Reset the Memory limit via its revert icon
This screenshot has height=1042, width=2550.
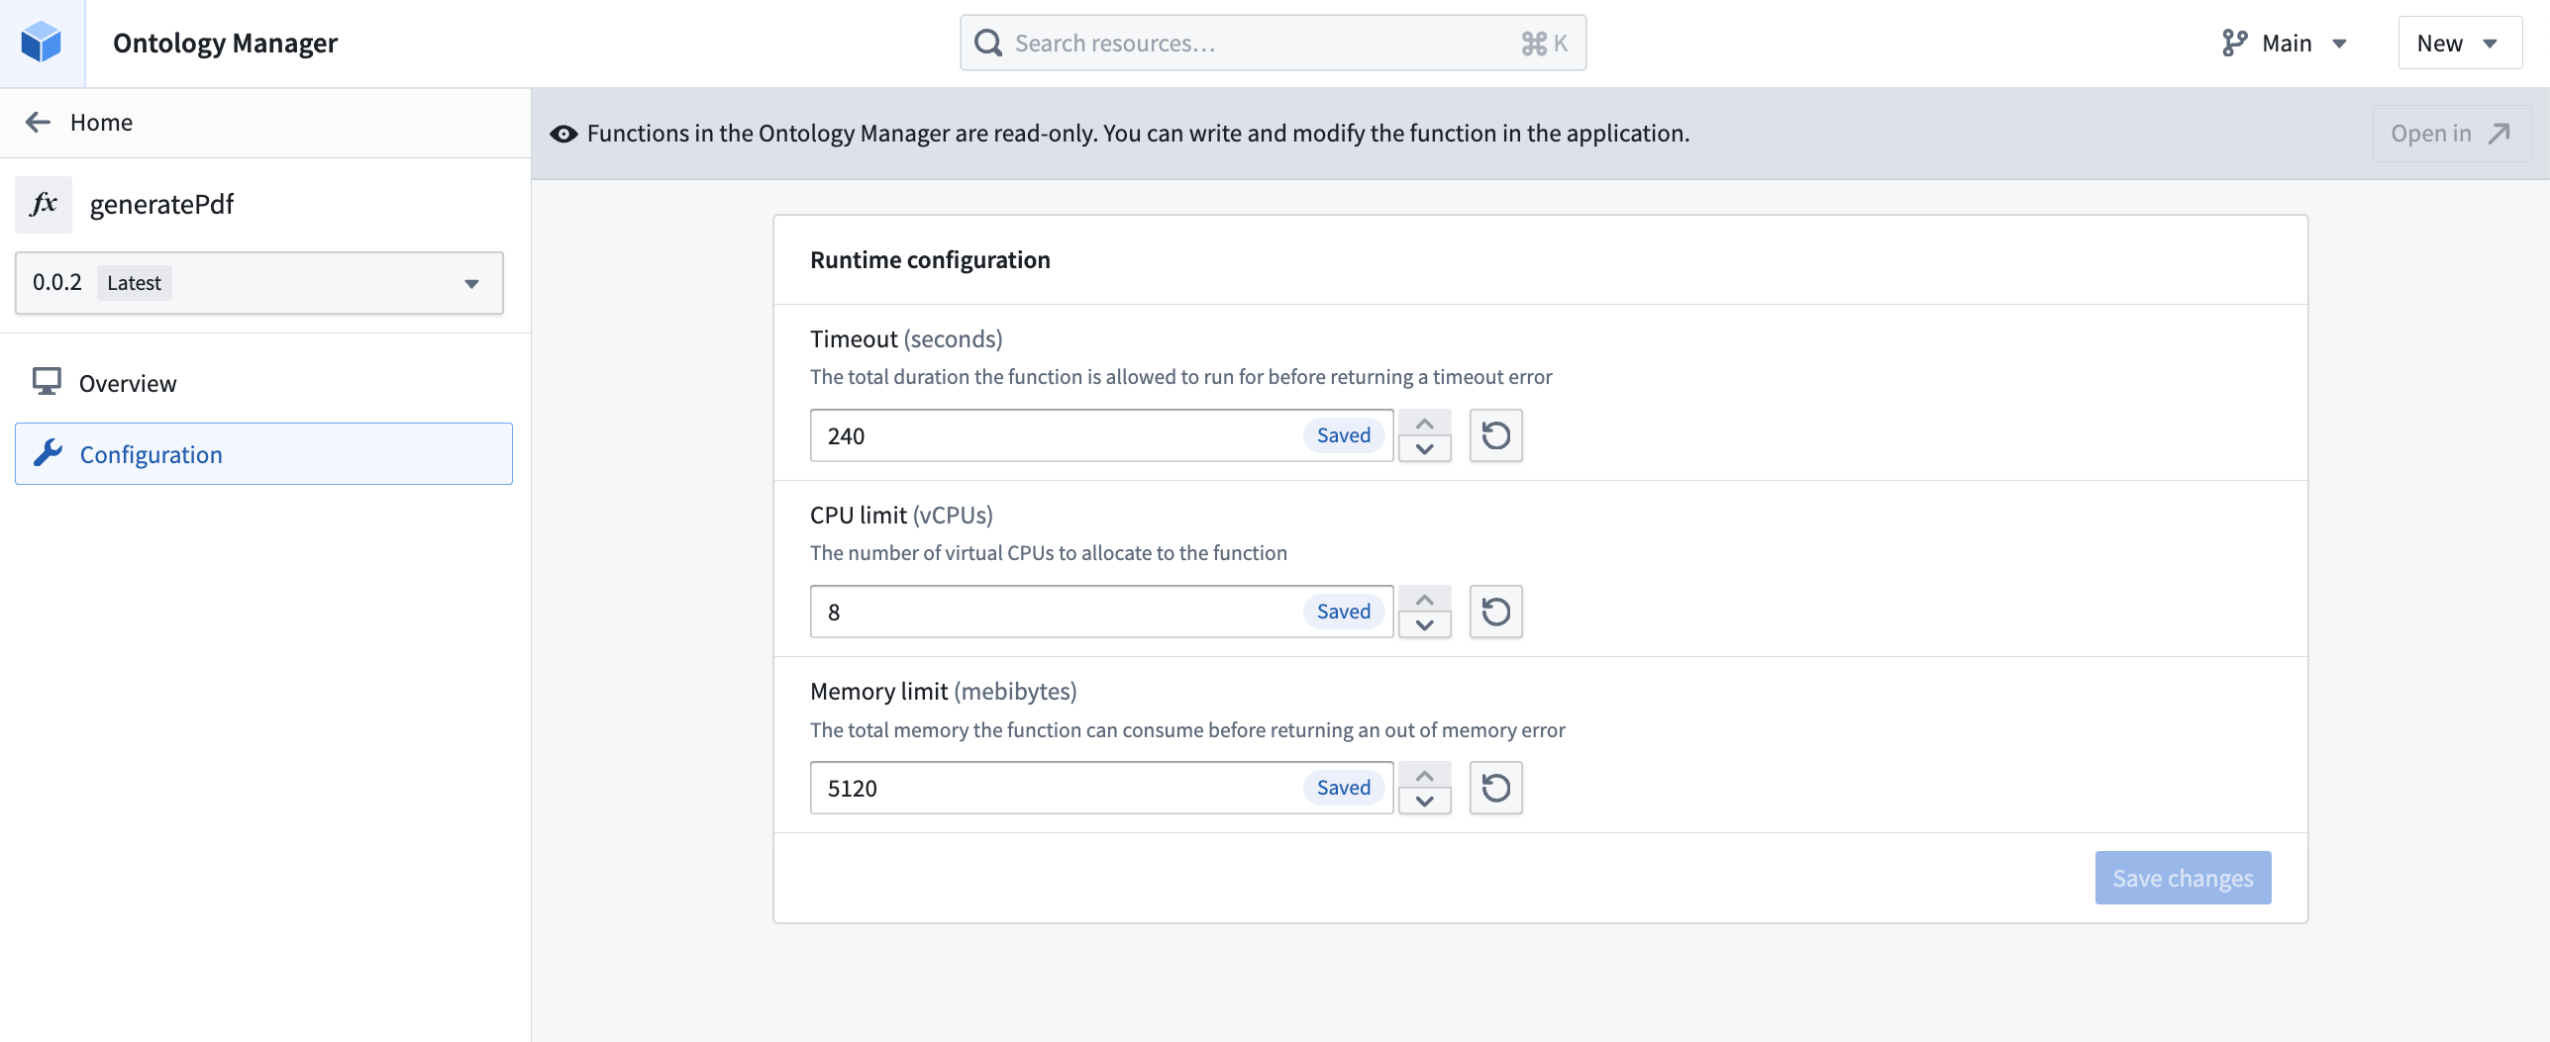[x=1495, y=787]
